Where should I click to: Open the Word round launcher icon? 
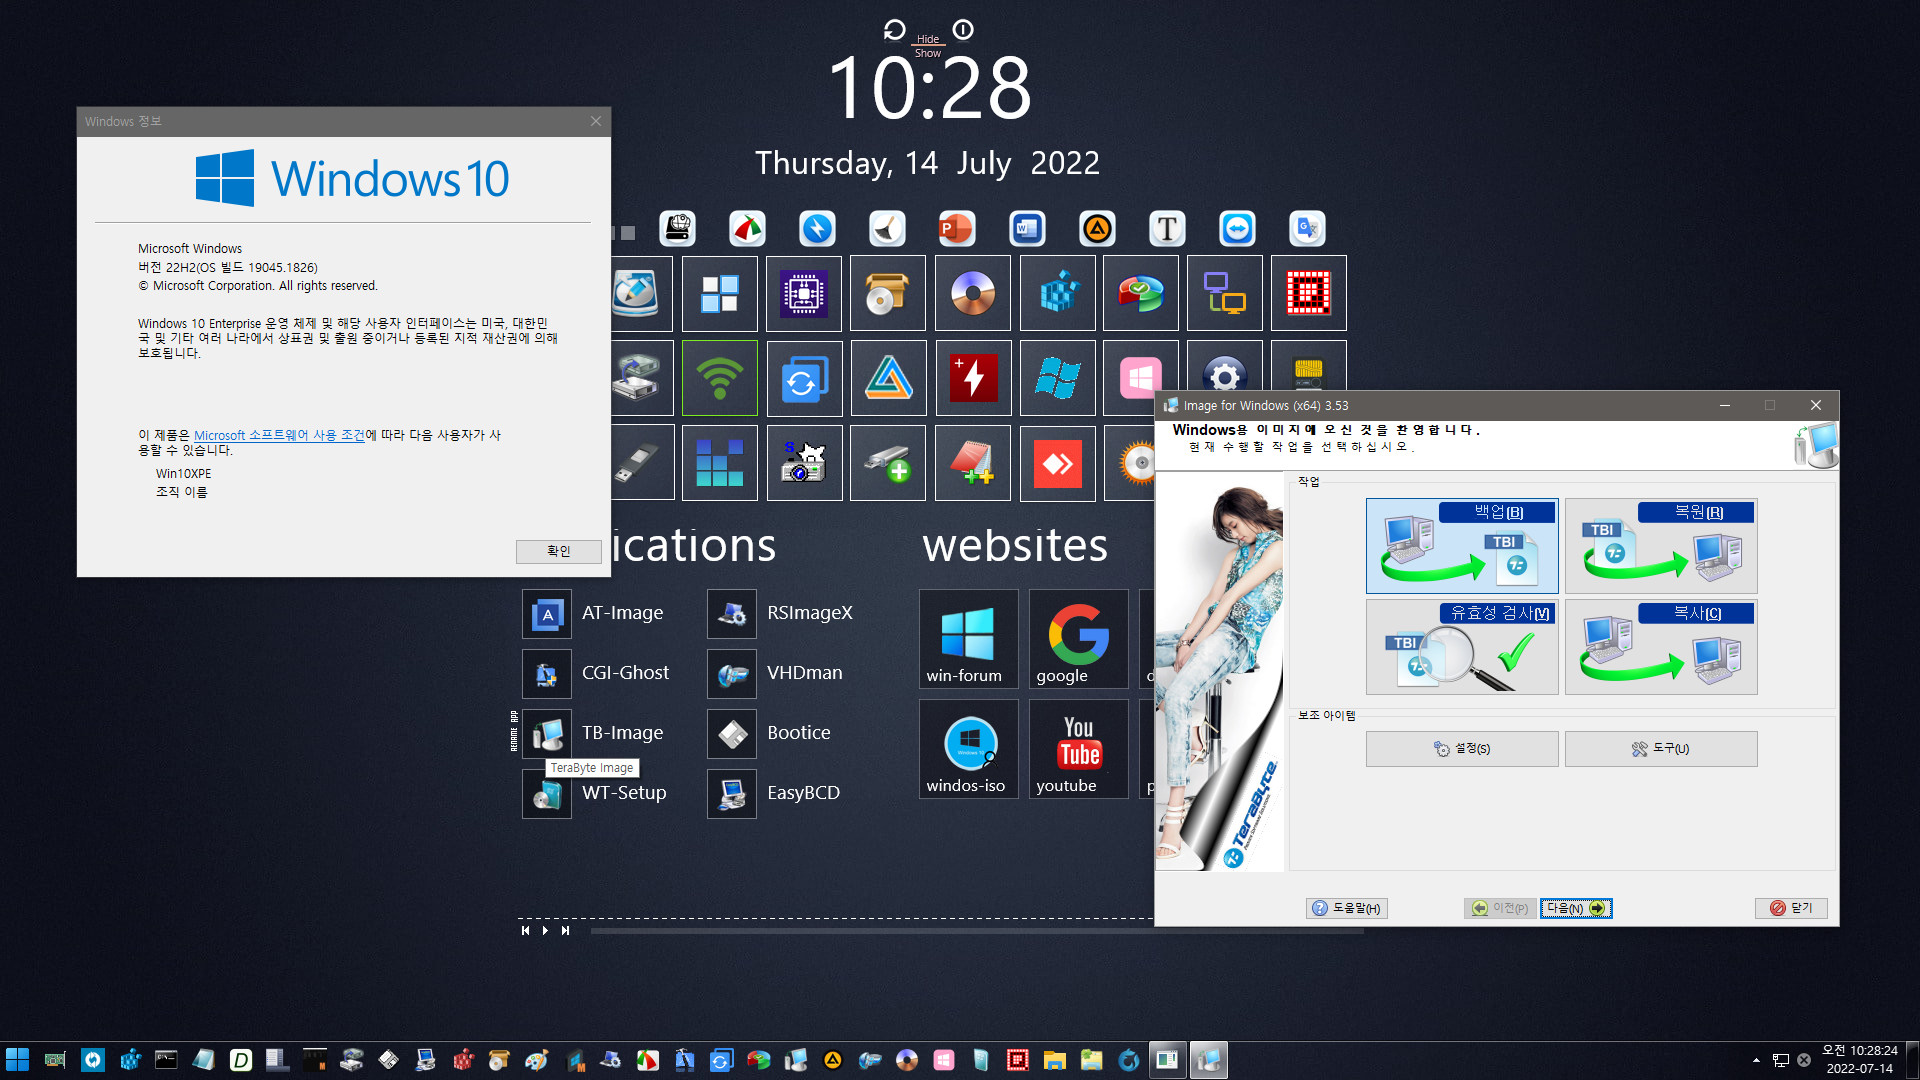click(1027, 229)
